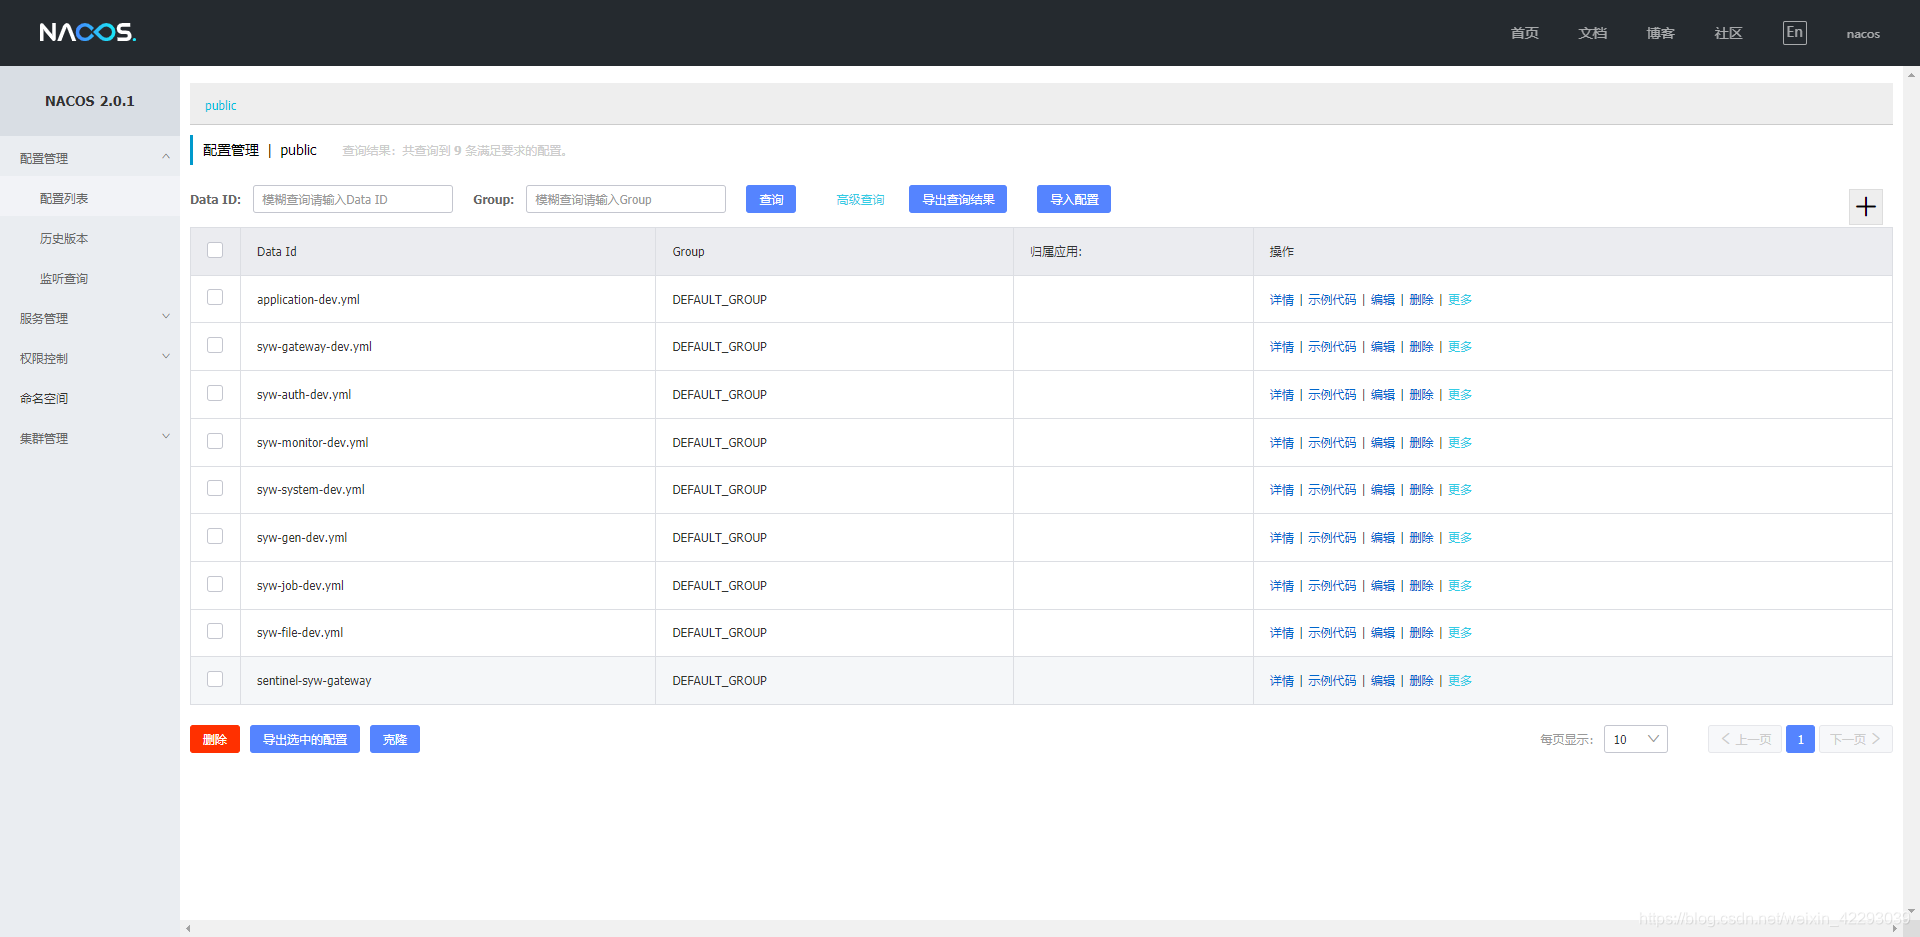Select checkbox for syw-system-dev.yml row
1920x937 pixels.
[215, 488]
